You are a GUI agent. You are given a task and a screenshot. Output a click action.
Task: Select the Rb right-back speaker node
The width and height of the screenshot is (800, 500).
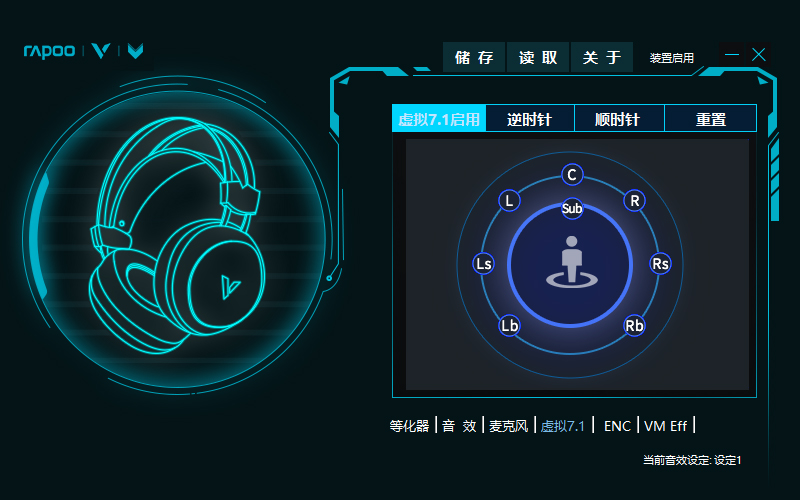(x=634, y=326)
